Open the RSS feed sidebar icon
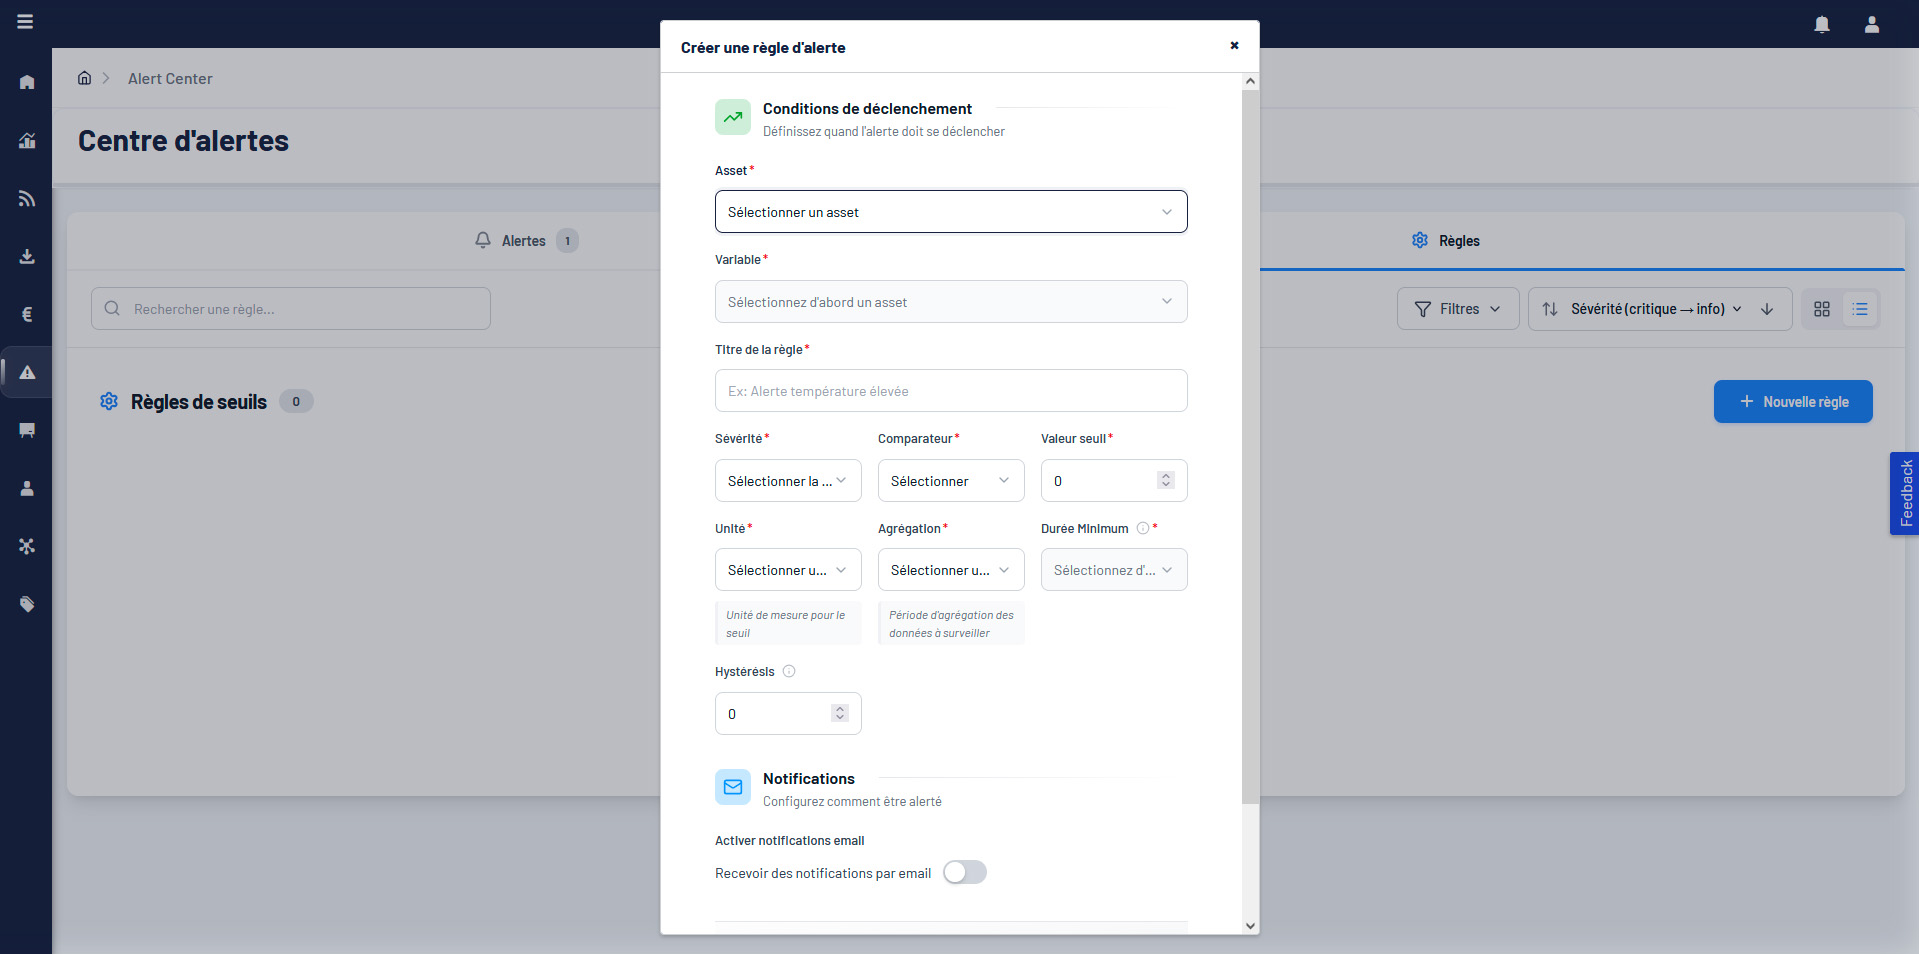The image size is (1919, 954). 27,198
